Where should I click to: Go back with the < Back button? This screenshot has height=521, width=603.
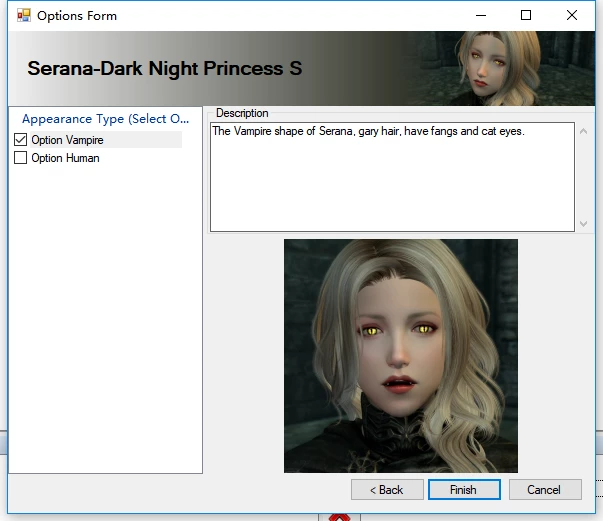click(x=387, y=489)
